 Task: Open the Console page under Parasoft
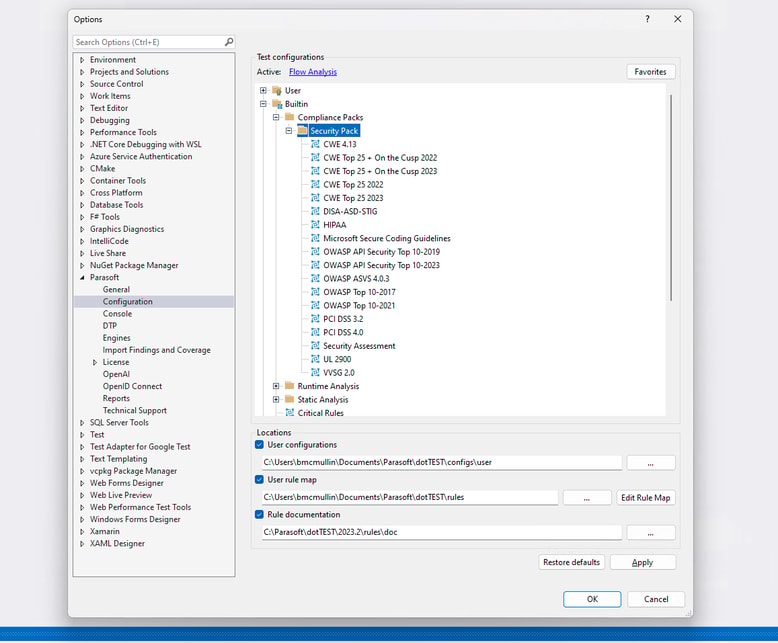coord(117,314)
